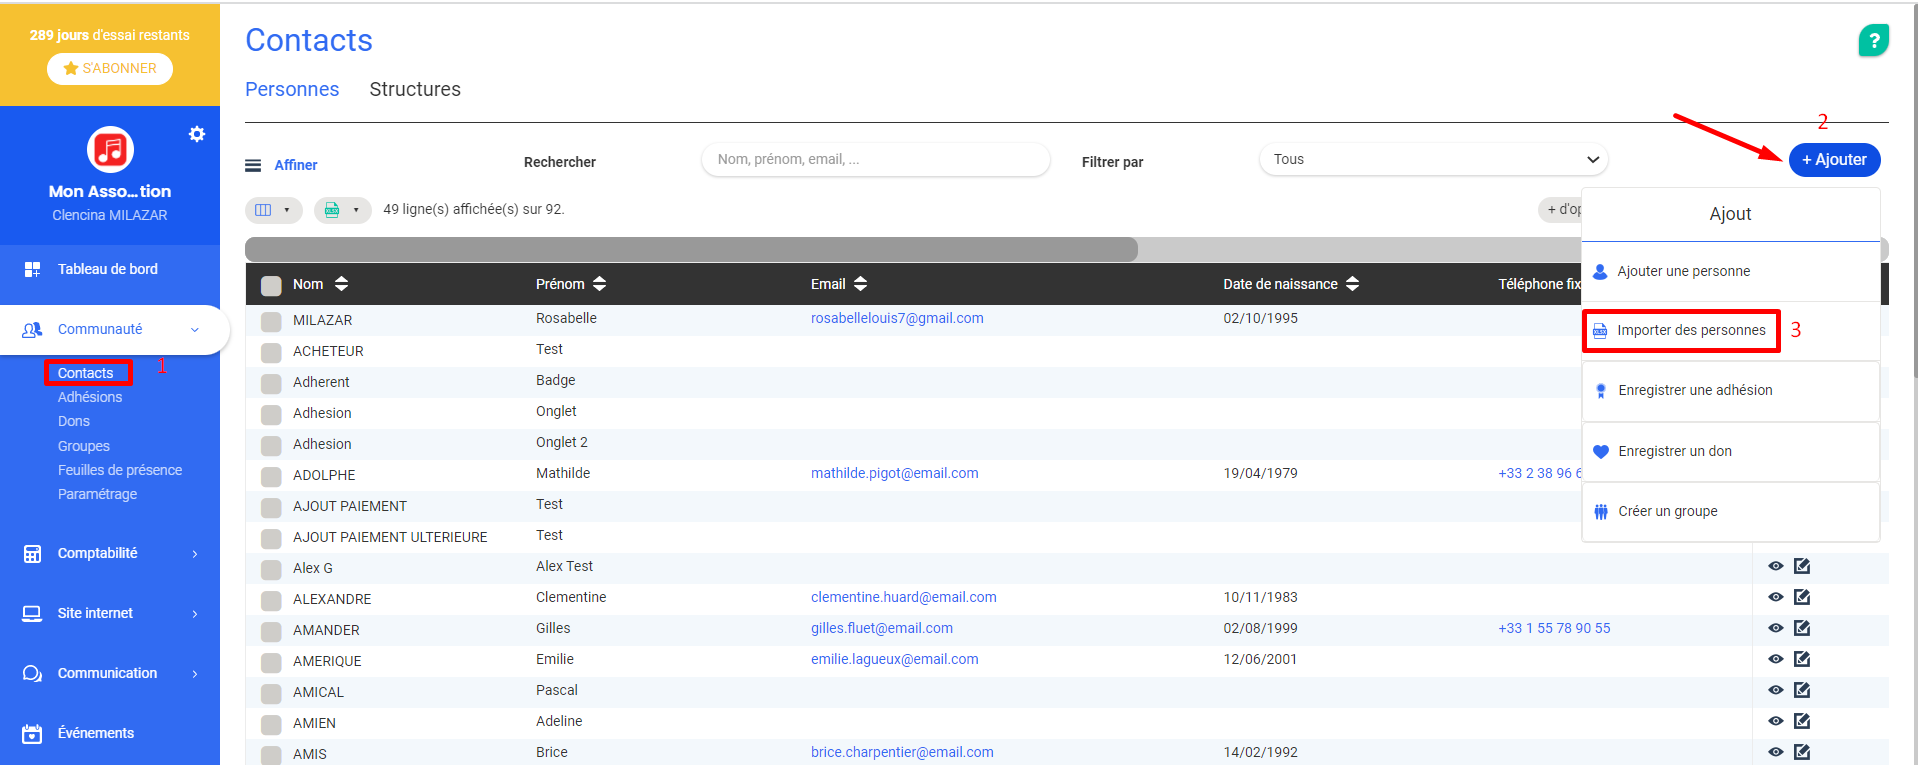Click the red music note association logo
1918x765 pixels.
point(110,150)
